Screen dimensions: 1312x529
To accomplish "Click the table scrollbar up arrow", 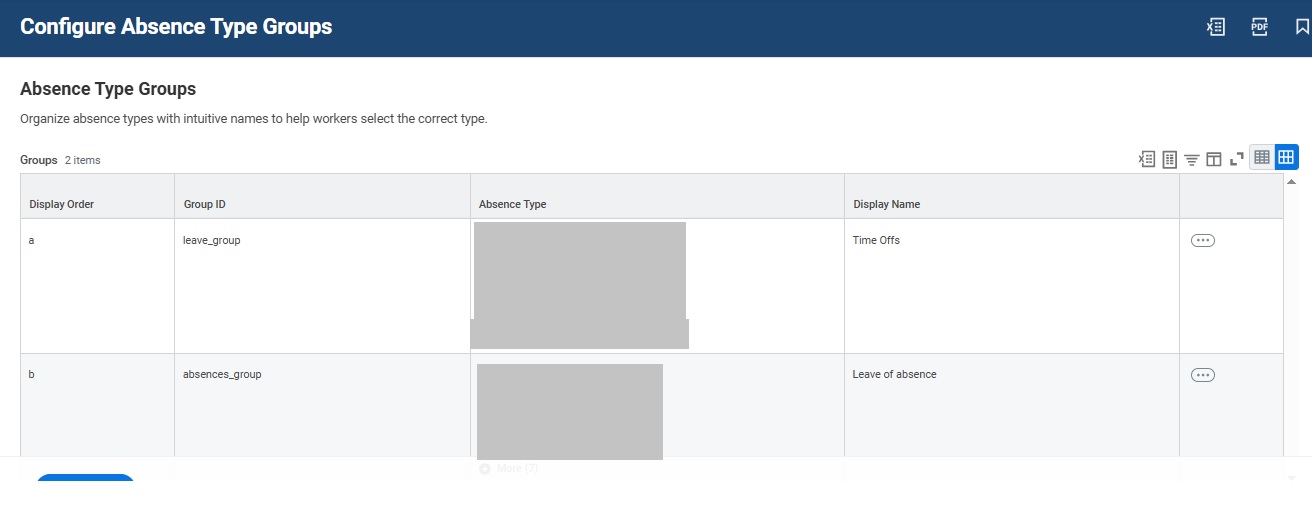I will coord(1291,182).
